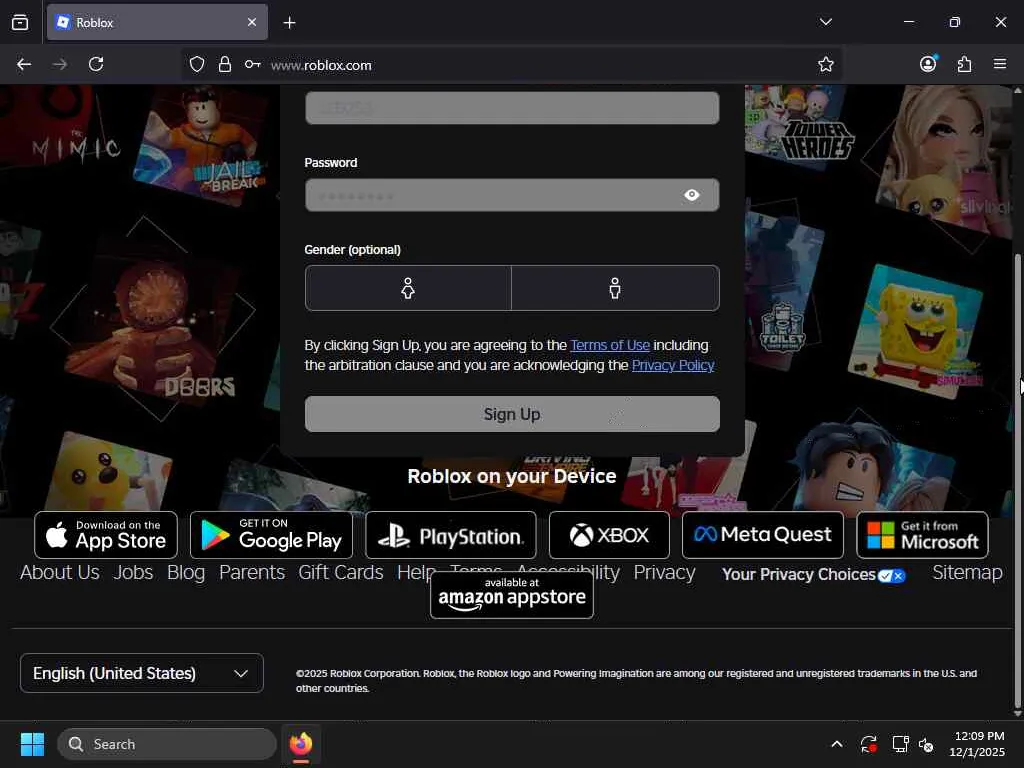The image size is (1024, 768).
Task: Click the taskbar Search box
Action: click(x=167, y=744)
